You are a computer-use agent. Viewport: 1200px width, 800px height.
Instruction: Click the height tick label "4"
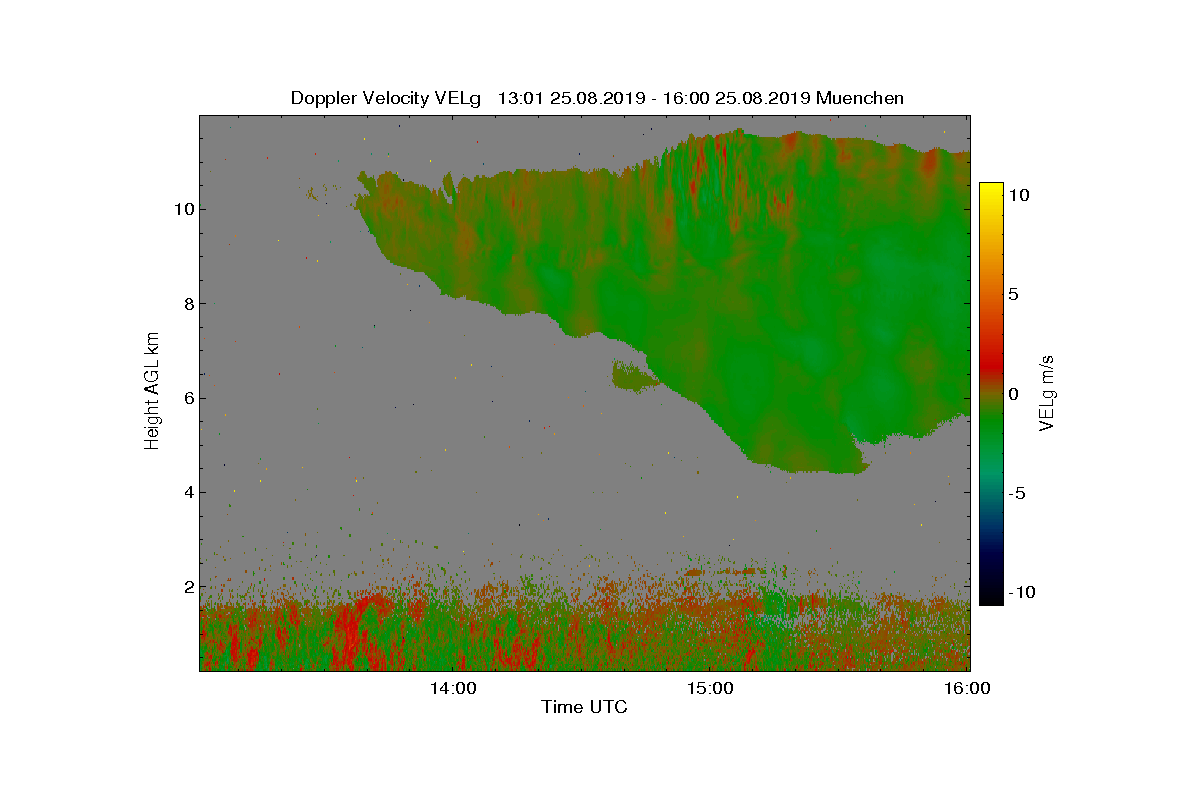[x=188, y=492]
